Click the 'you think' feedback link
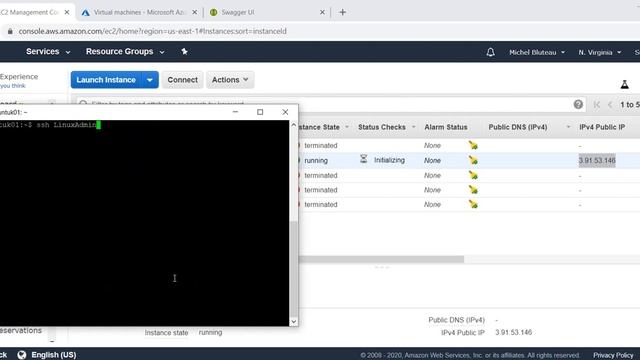Image resolution: width=640 pixels, height=360 pixels. [x=13, y=86]
